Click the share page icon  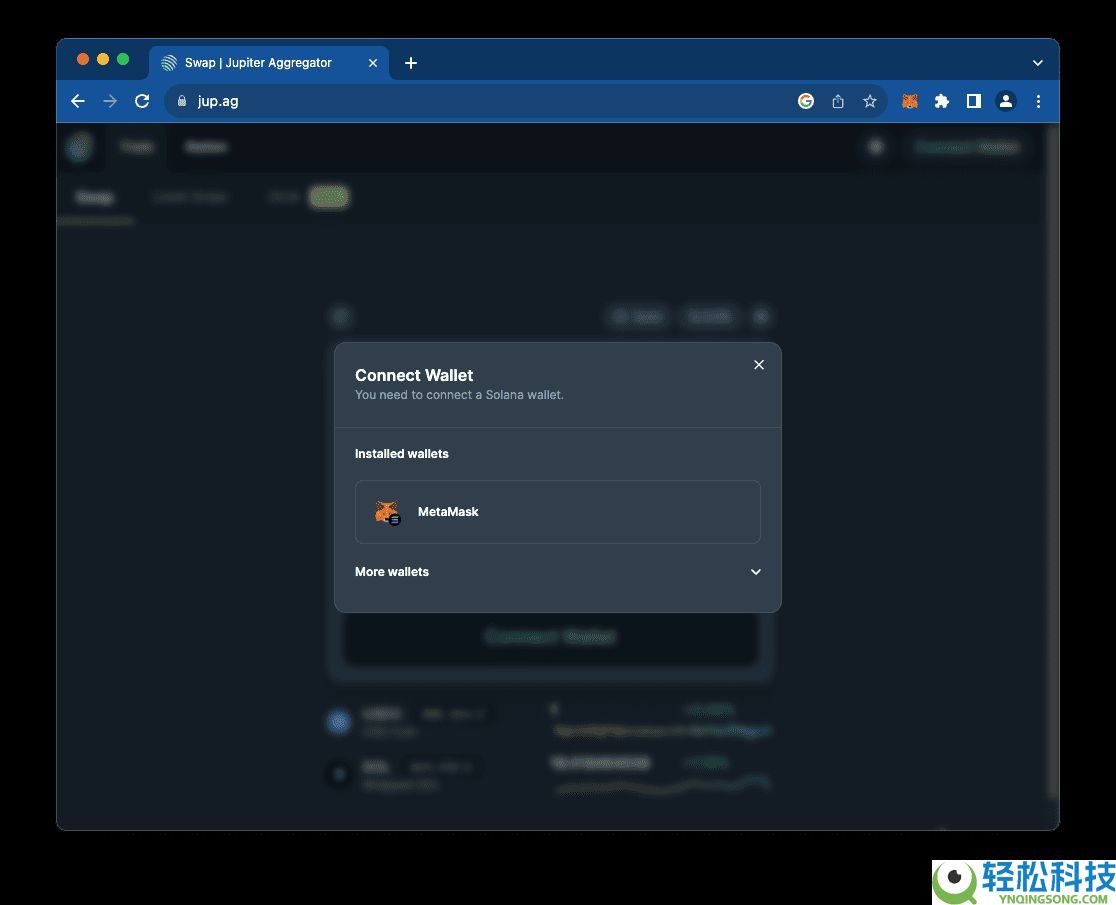point(838,101)
